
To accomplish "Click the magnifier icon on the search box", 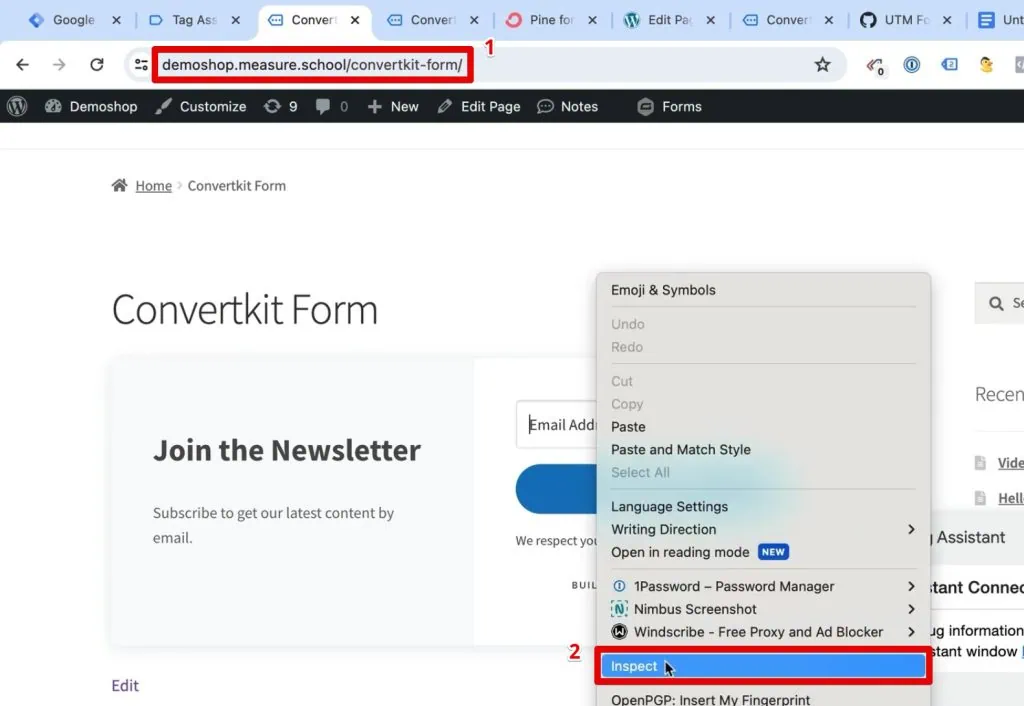I will click(x=997, y=303).
